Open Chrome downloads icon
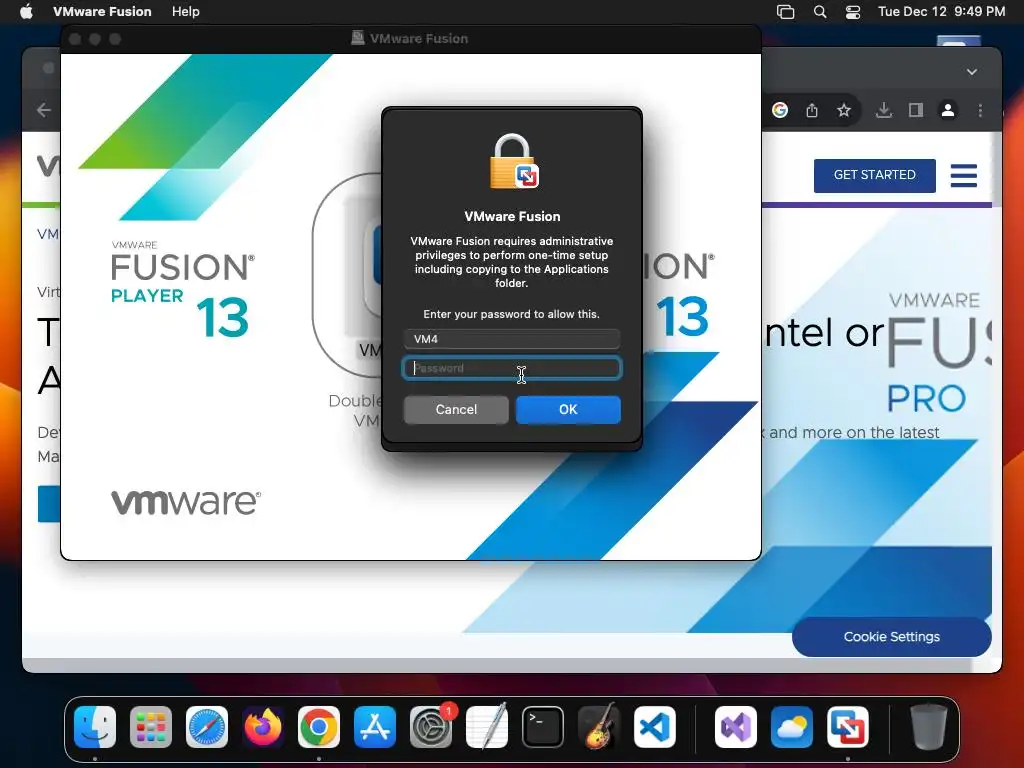Image resolution: width=1024 pixels, height=768 pixels. pos(884,110)
